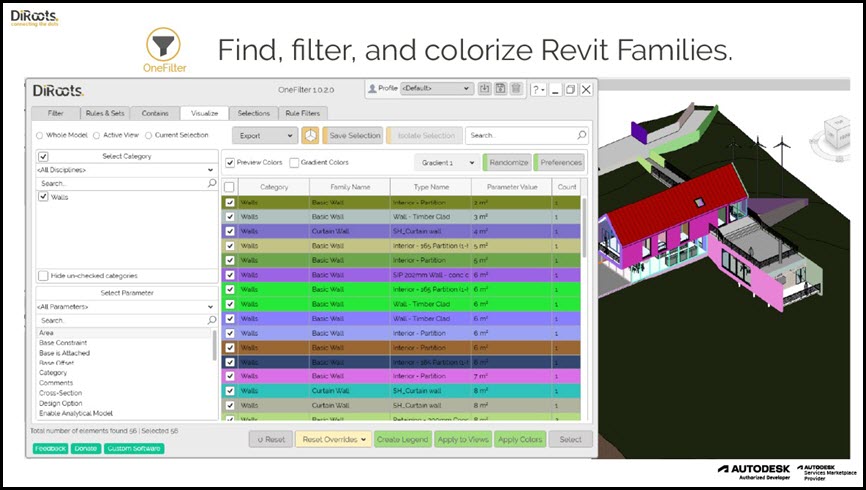The image size is (866, 490).
Task: Switch to the Filter tab
Action: 56,113
